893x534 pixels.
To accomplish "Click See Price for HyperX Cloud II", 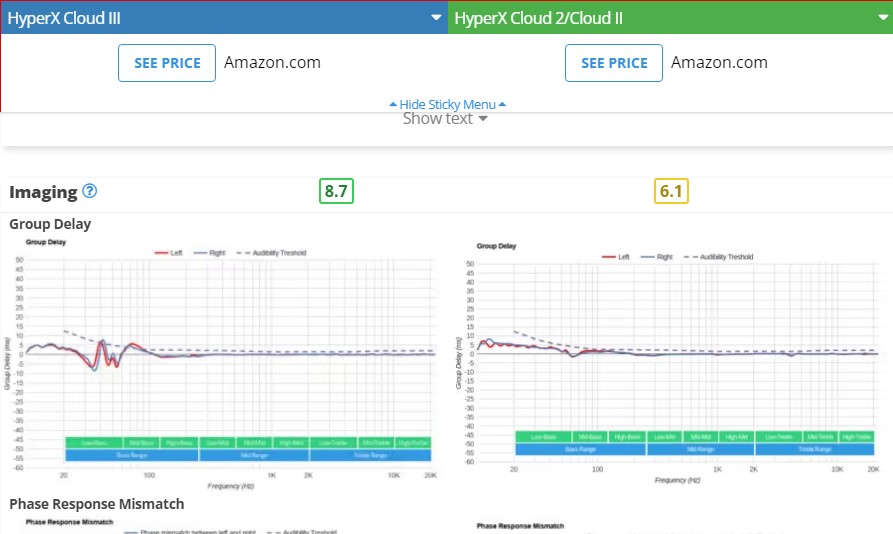I will pyautogui.click(x=614, y=63).
